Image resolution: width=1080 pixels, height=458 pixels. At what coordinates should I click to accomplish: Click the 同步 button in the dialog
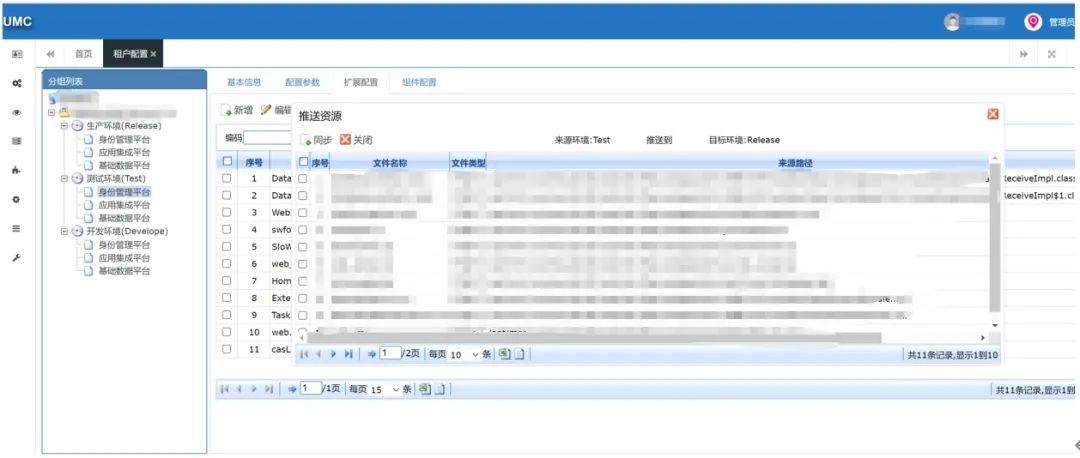[x=316, y=140]
